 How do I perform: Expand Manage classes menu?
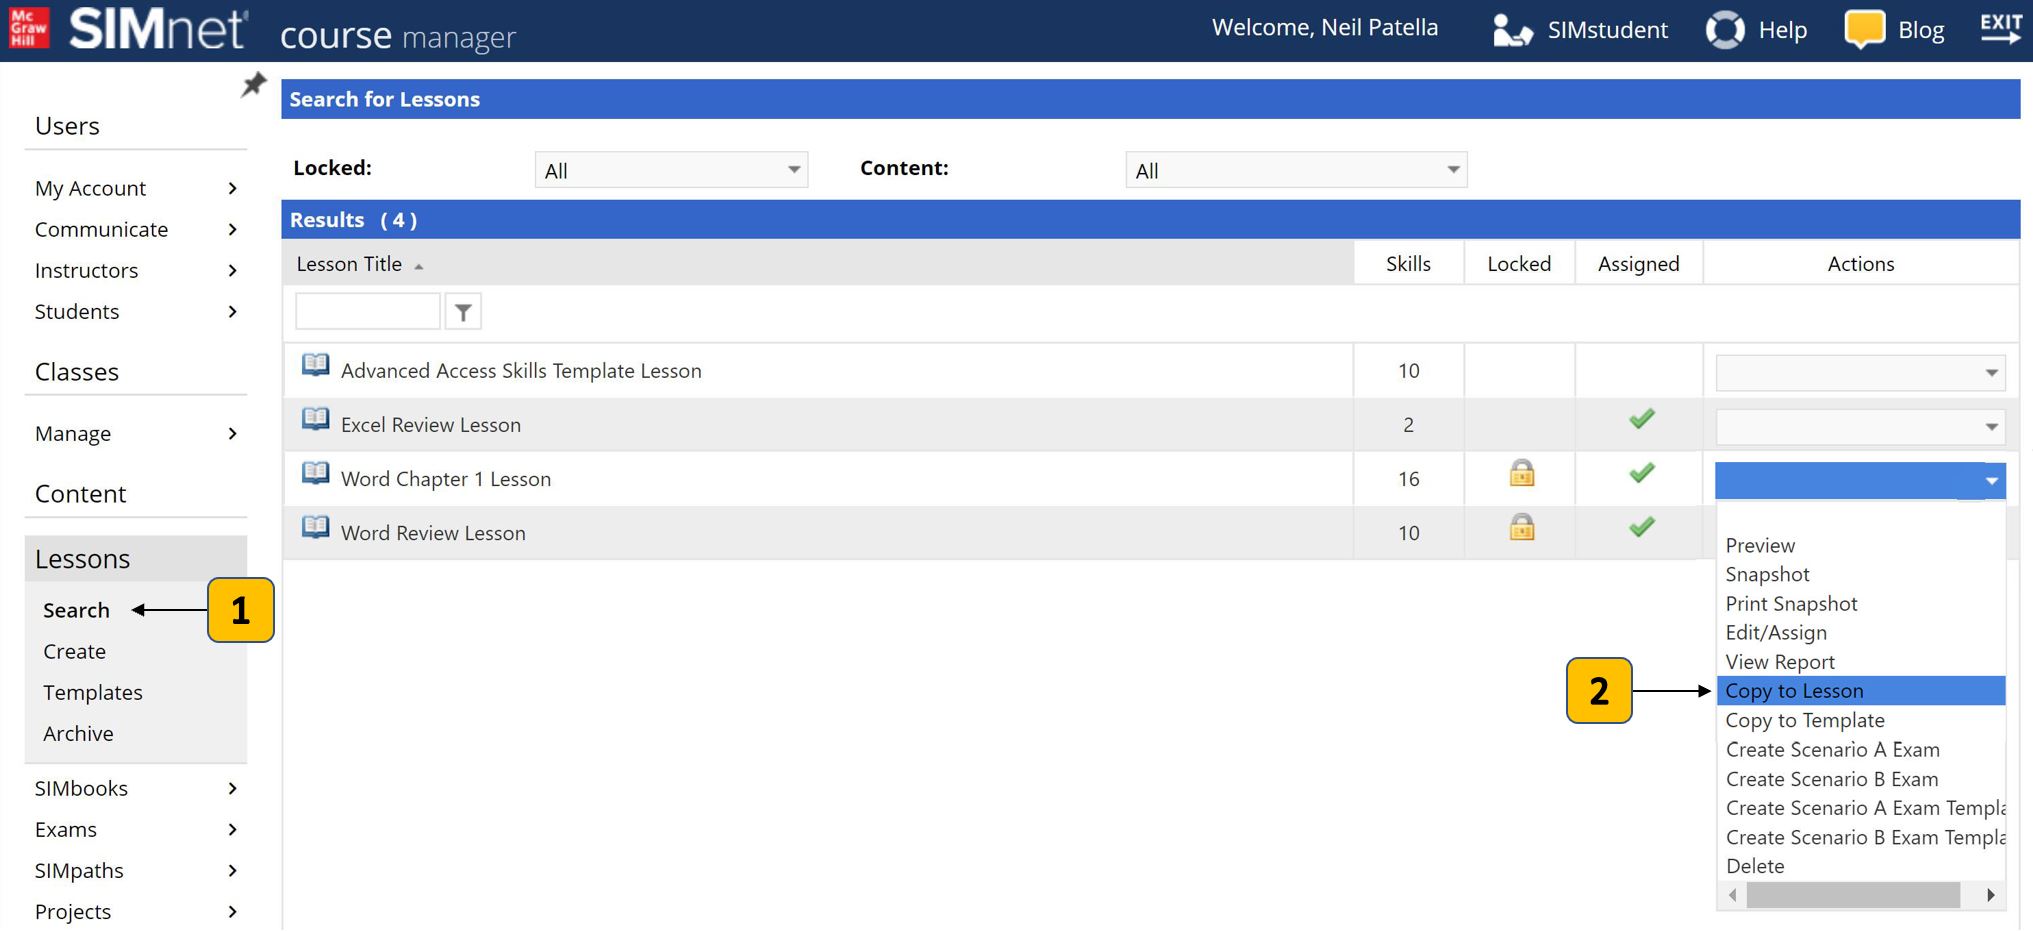[136, 433]
